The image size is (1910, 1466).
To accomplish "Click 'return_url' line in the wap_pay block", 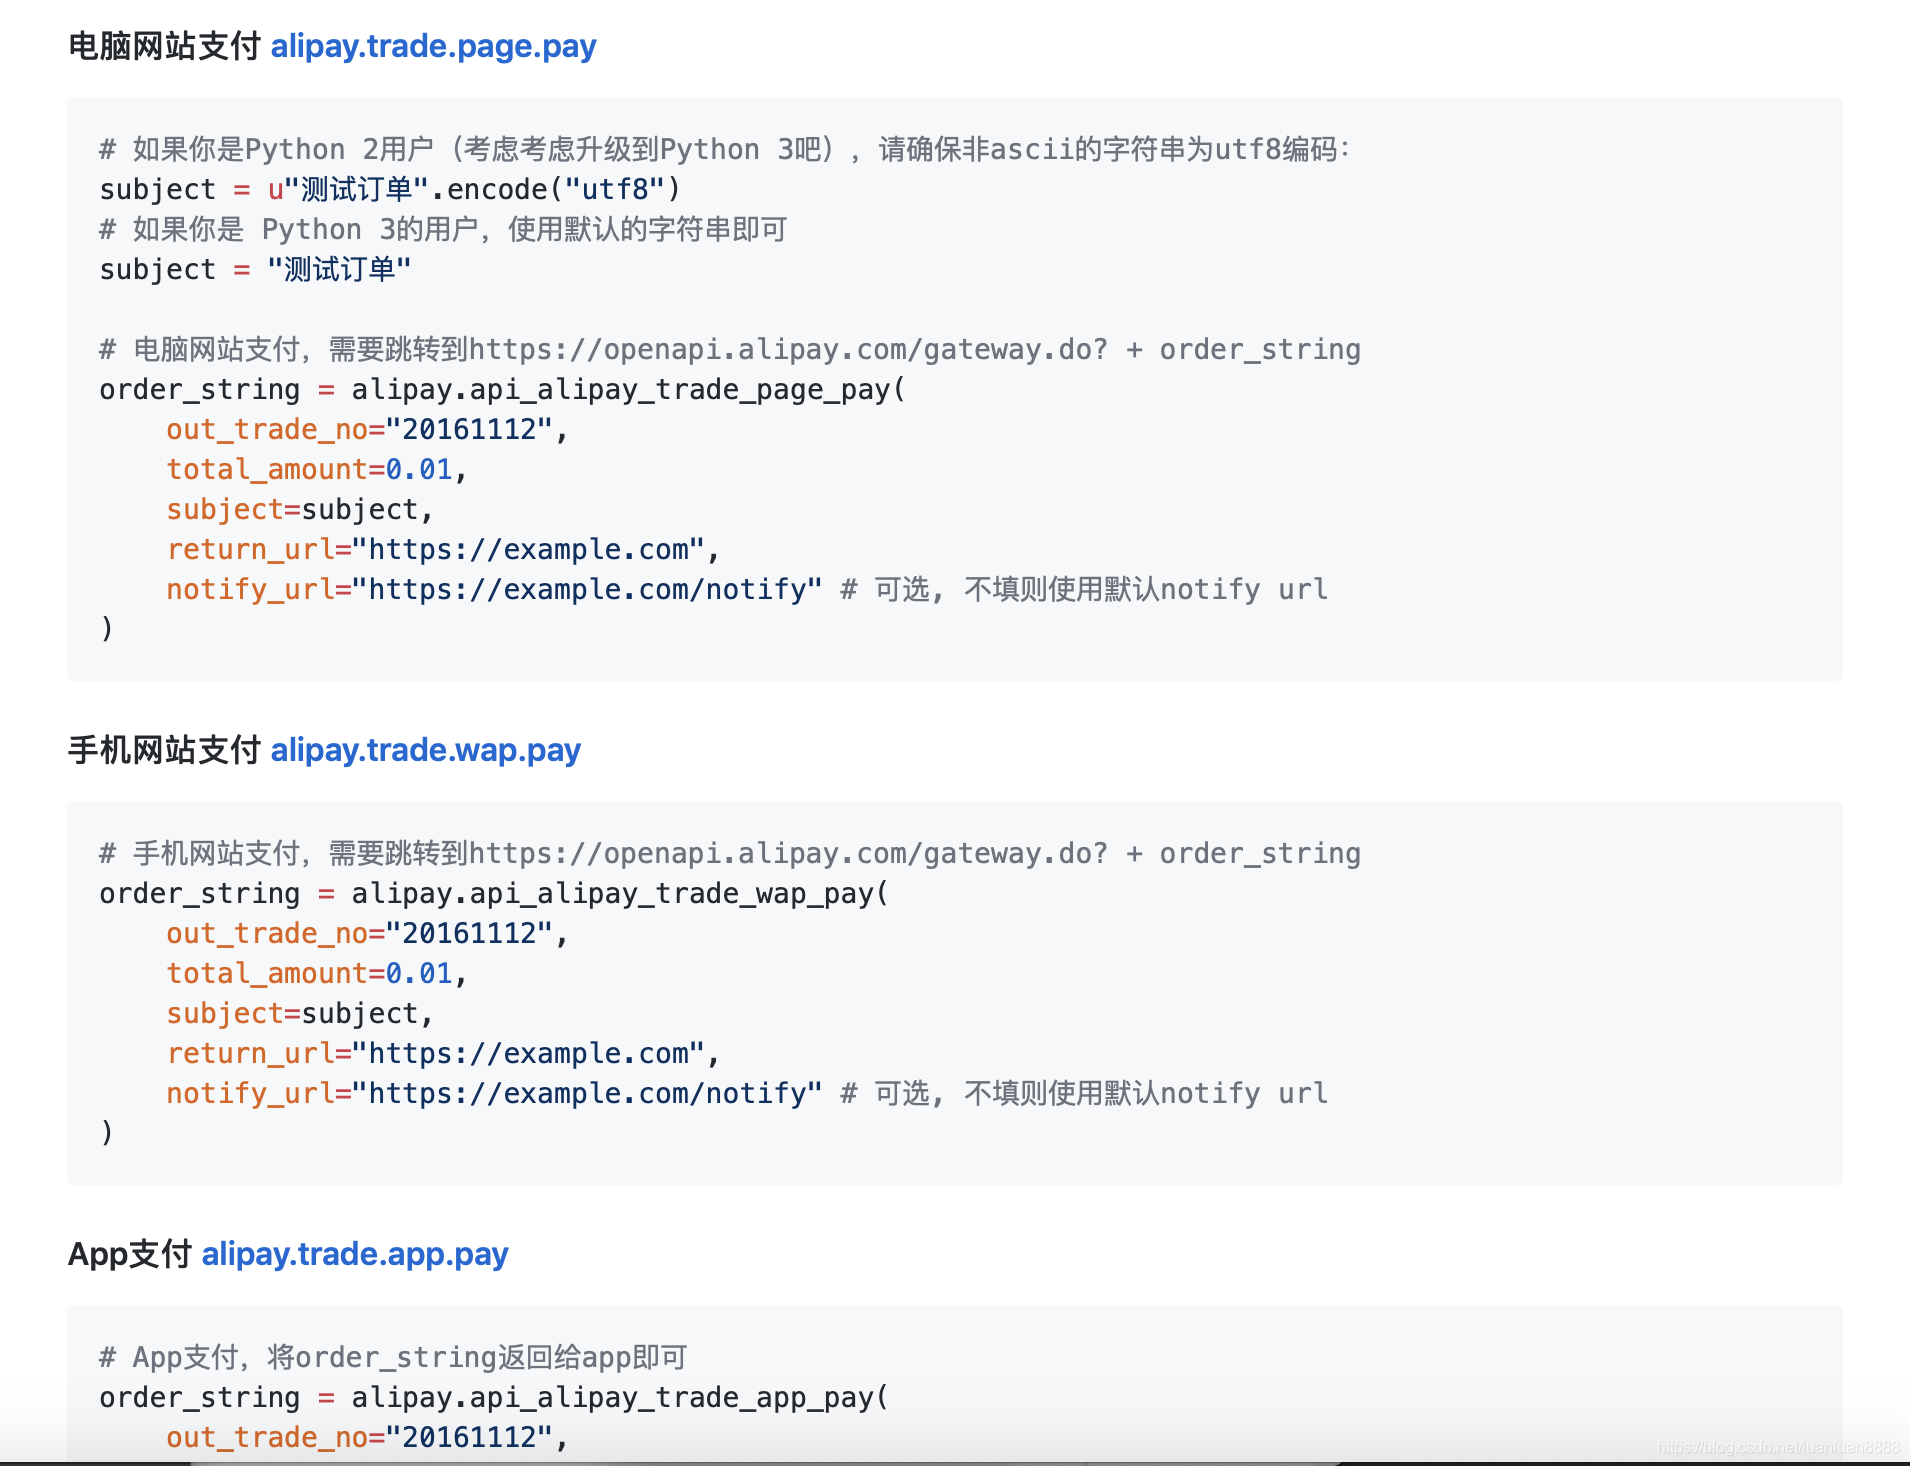I will tap(443, 1053).
